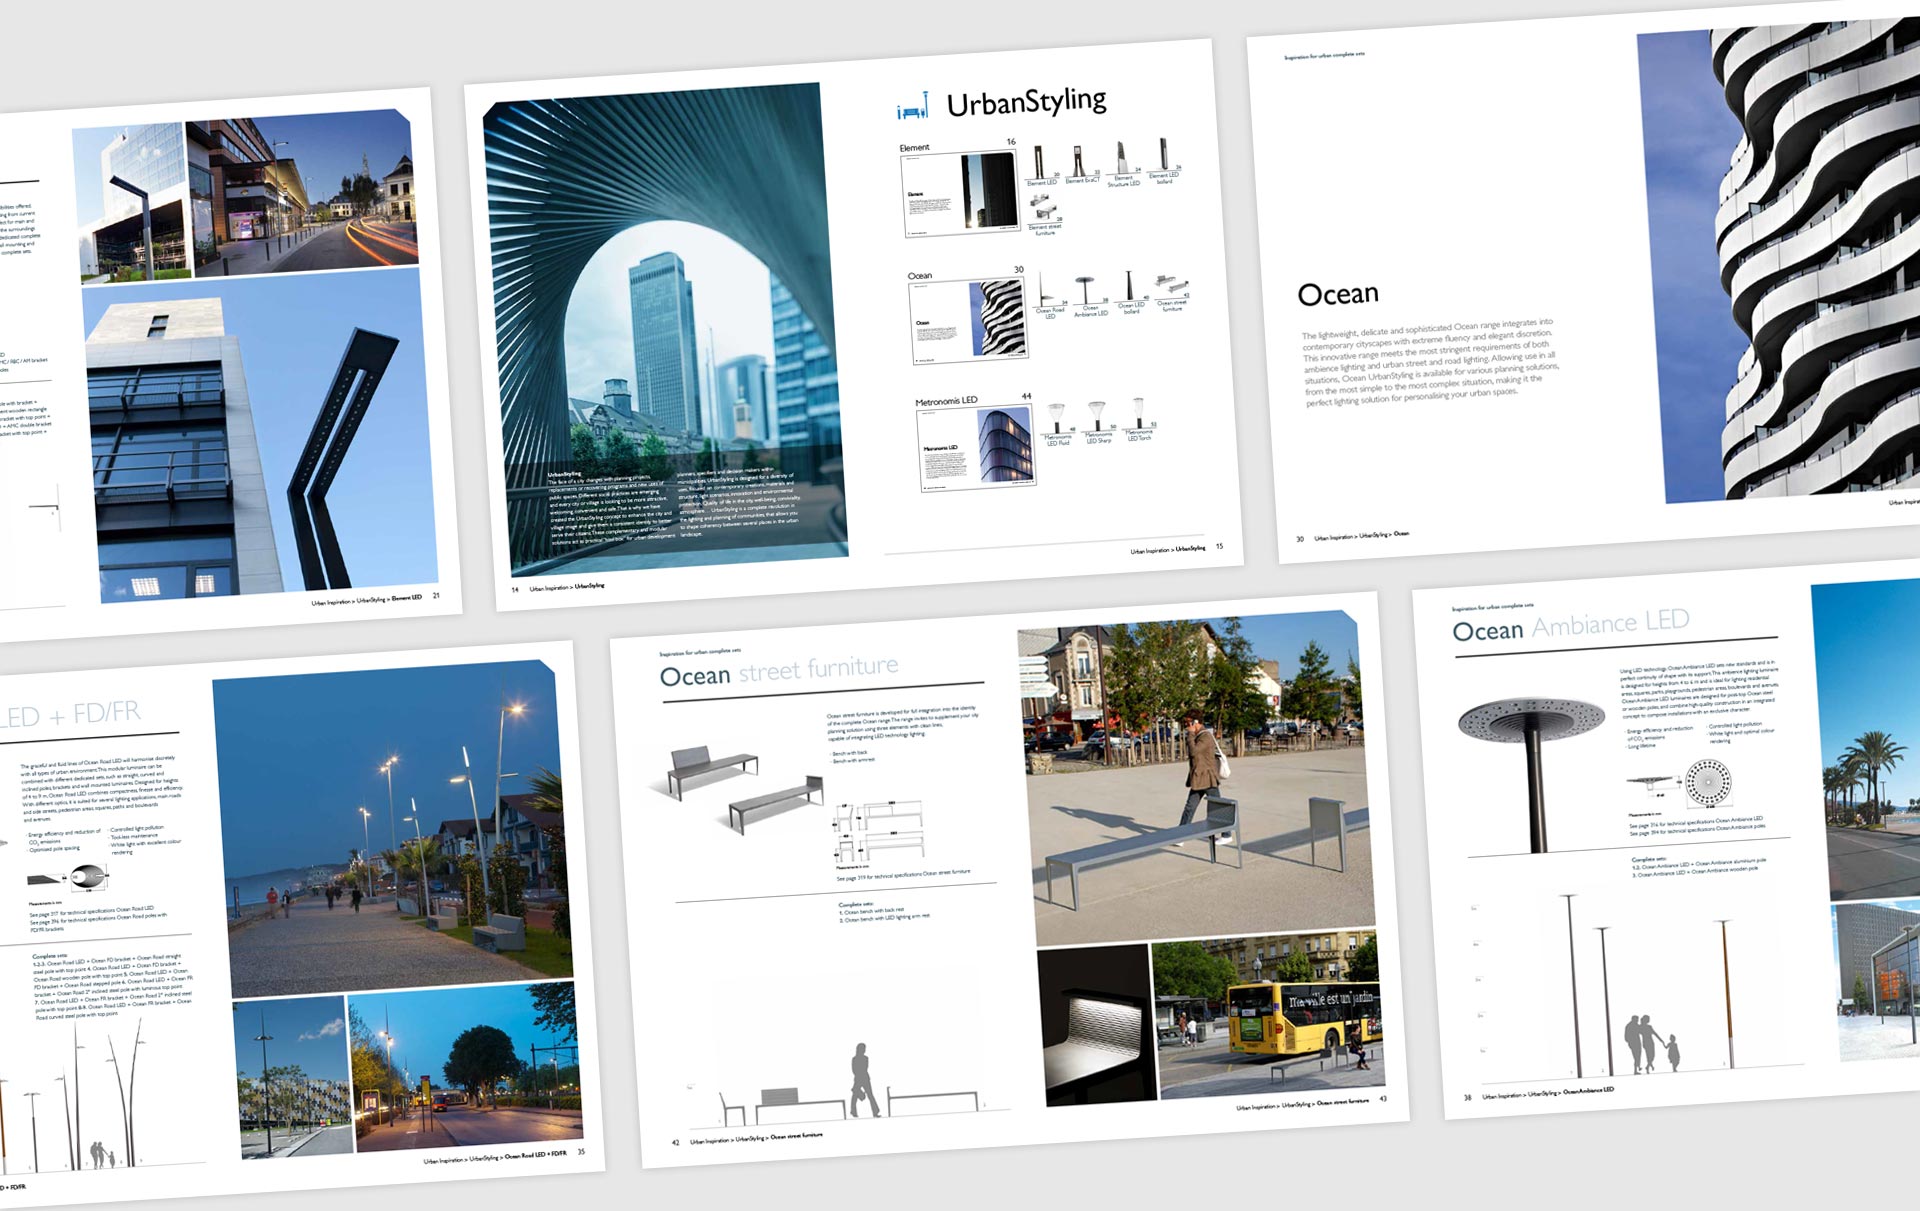Click the large Ocean heading text
The image size is (1920, 1211).
[1337, 294]
